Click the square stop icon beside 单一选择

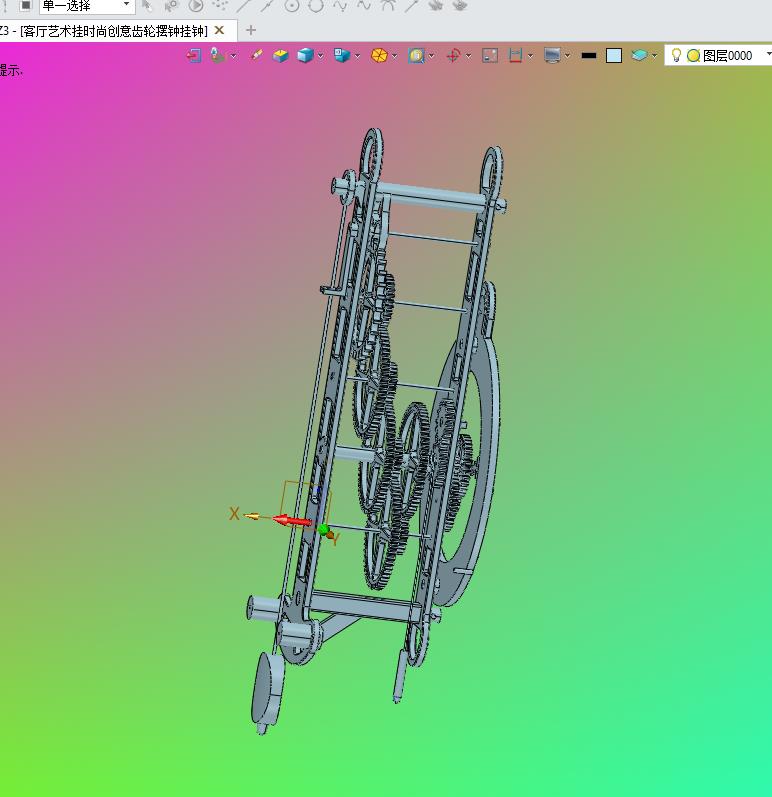click(25, 6)
